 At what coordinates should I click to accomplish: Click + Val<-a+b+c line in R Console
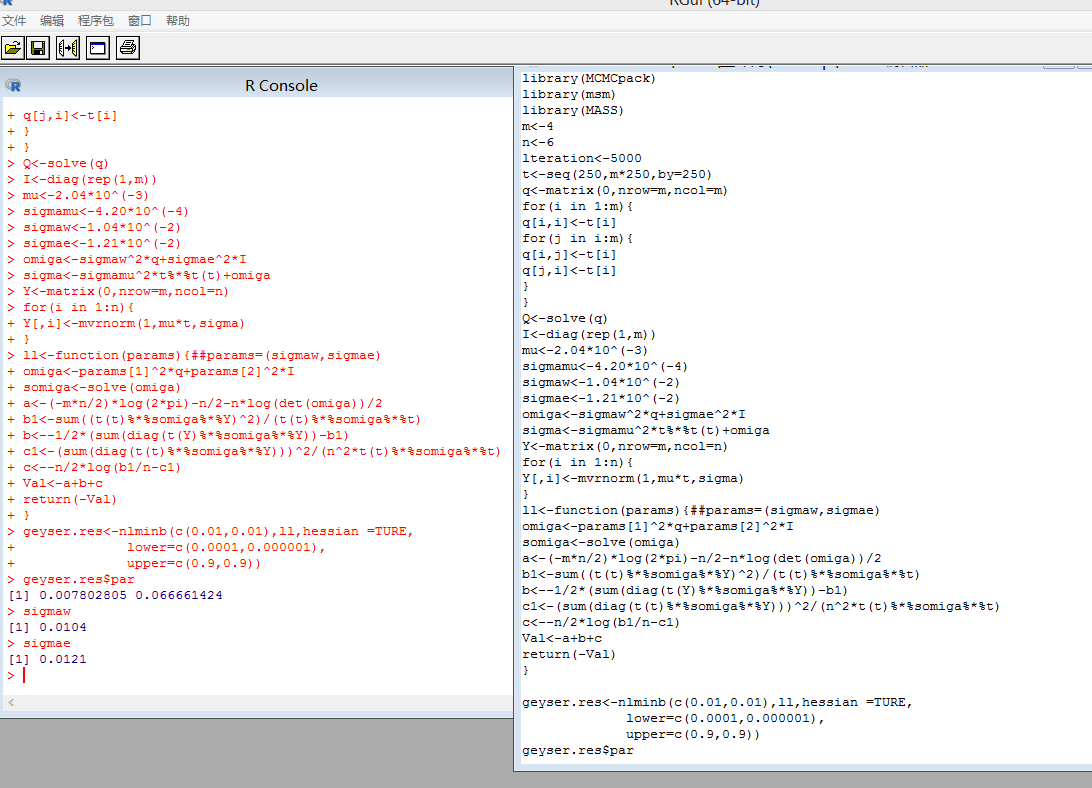(55, 483)
